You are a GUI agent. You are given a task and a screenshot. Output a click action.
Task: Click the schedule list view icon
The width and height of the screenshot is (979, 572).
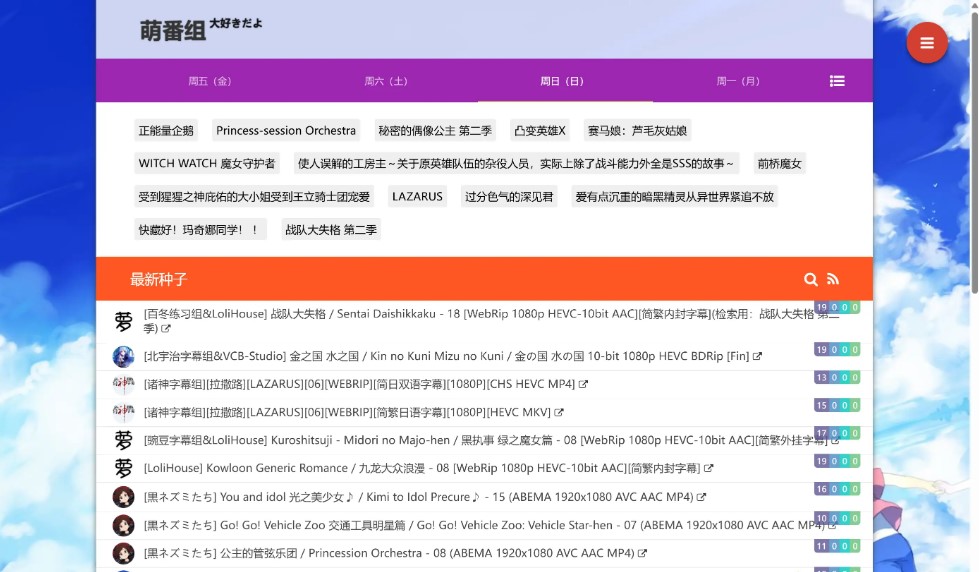point(837,81)
